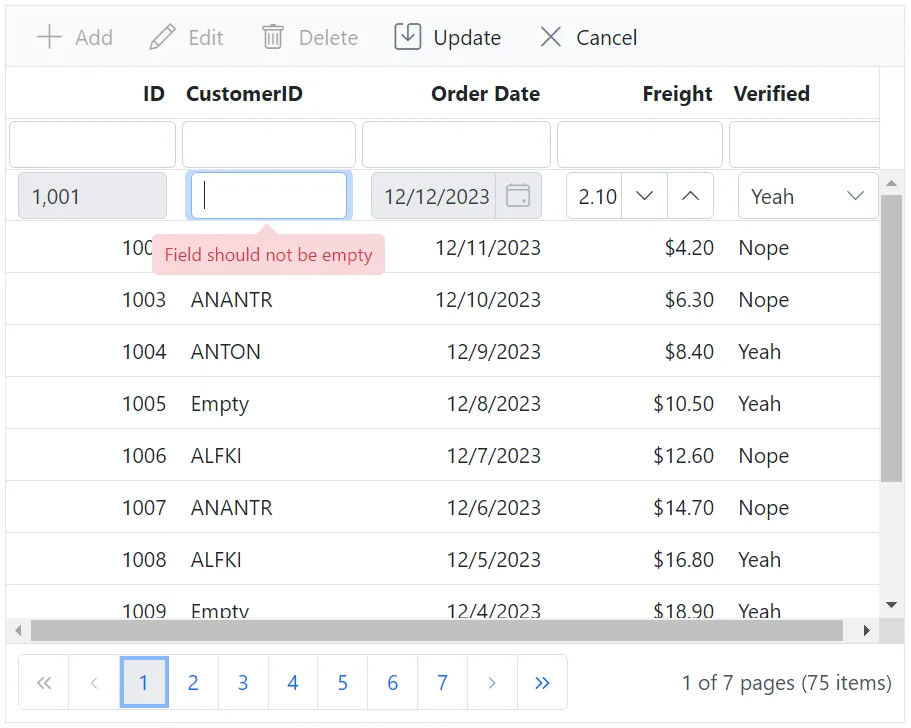Click the Order Date filter input box
Screen dimensions: 911x728
(x=456, y=144)
